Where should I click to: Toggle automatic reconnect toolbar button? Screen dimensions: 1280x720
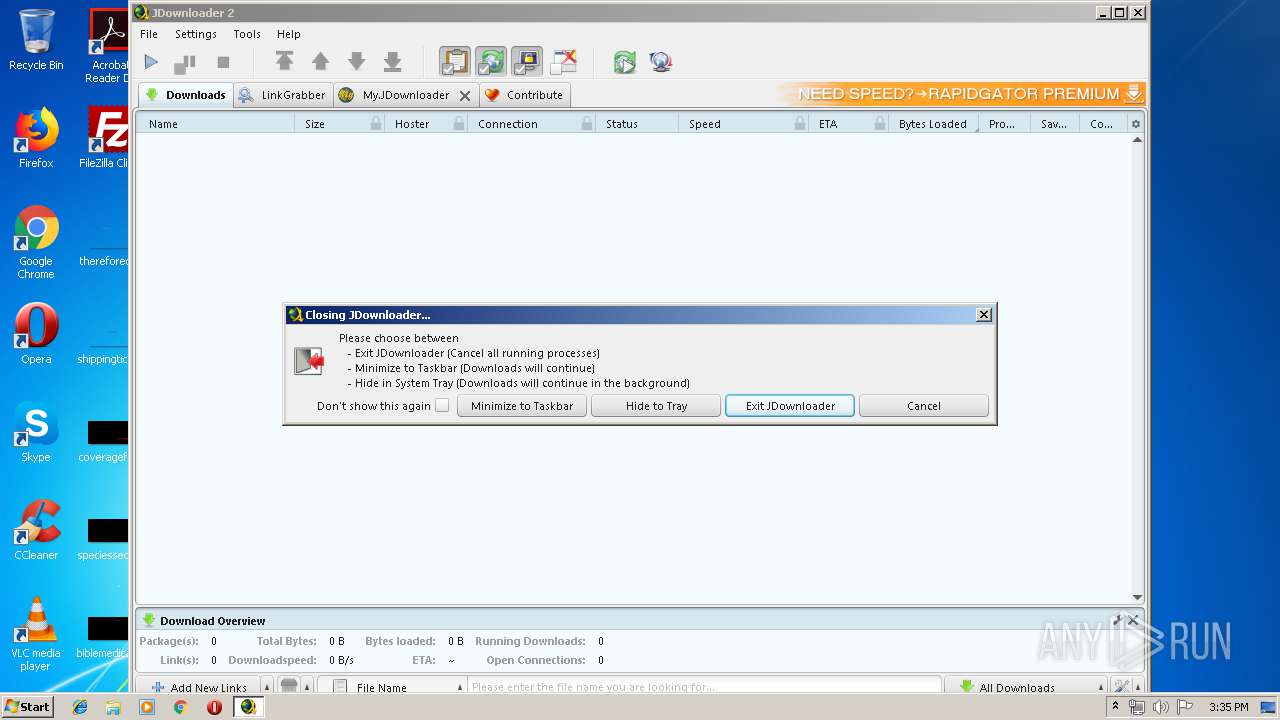tap(491, 62)
